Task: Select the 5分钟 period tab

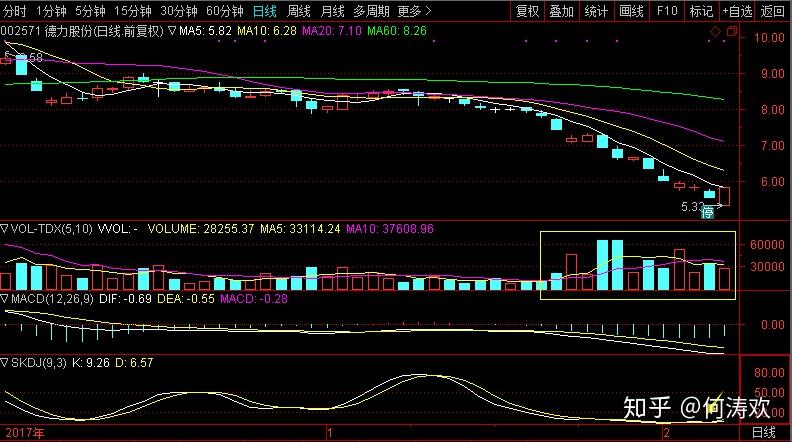Action: pyautogui.click(x=90, y=11)
